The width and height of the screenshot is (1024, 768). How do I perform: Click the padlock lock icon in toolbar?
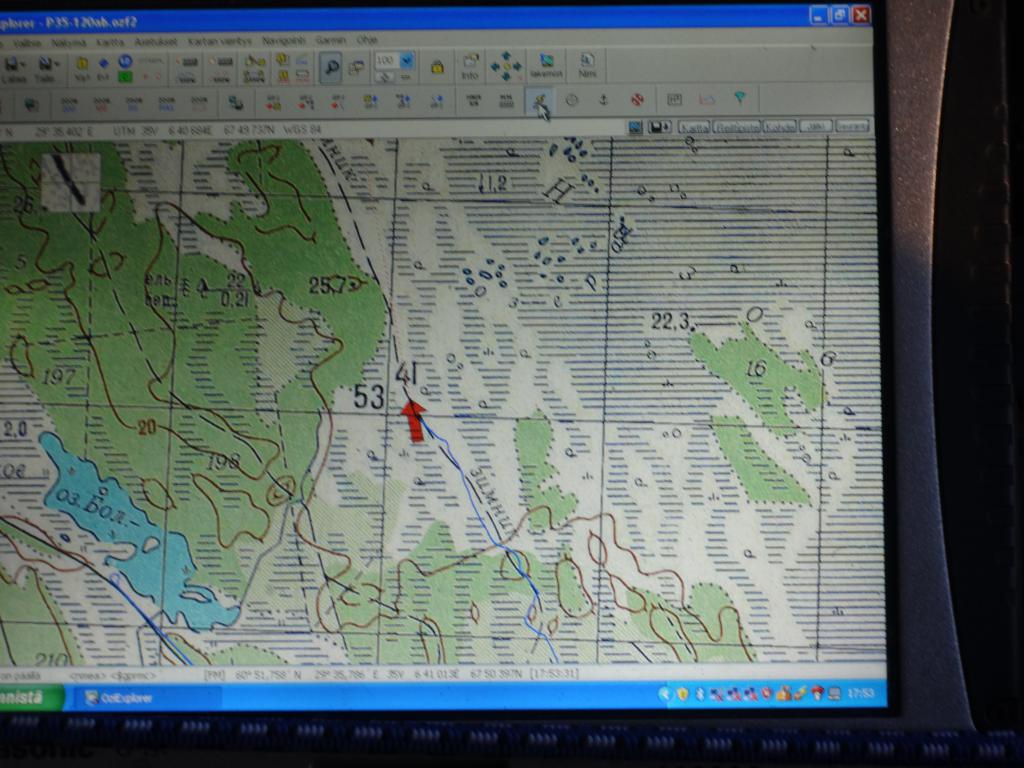coord(437,67)
